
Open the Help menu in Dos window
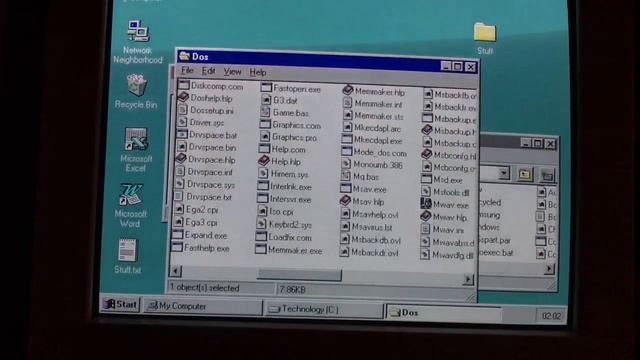pos(258,73)
